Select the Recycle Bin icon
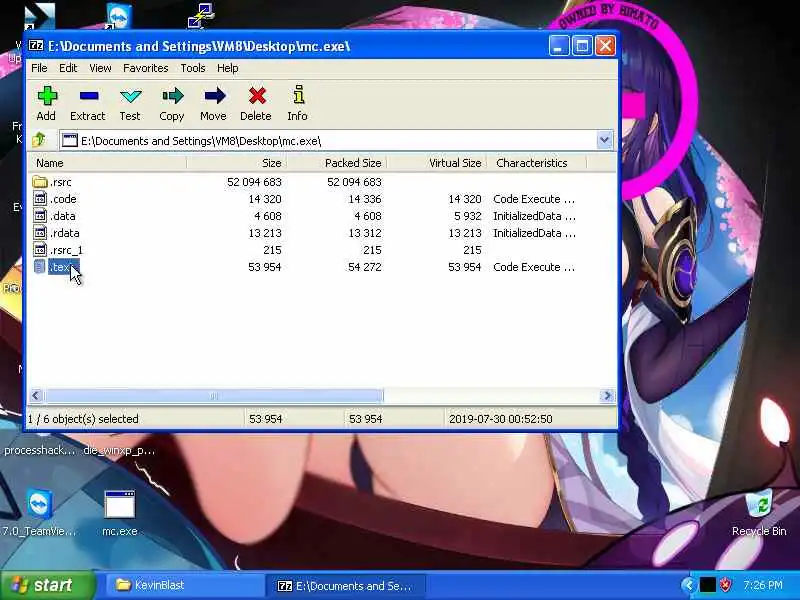Screen dimensions: 800x600 click(759, 504)
